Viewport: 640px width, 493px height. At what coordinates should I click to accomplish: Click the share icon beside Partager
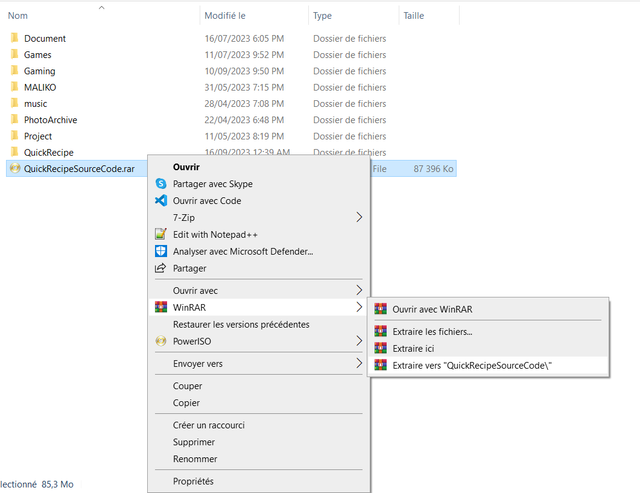[x=160, y=268]
